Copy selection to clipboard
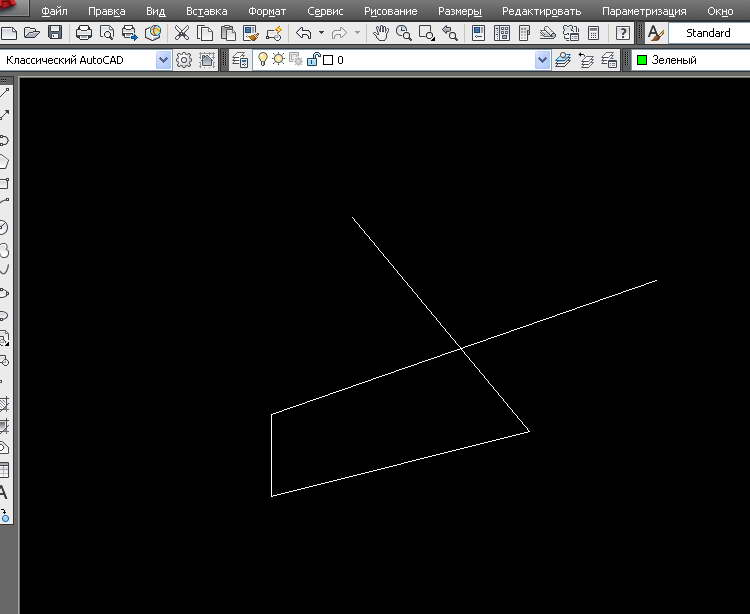 (205, 33)
